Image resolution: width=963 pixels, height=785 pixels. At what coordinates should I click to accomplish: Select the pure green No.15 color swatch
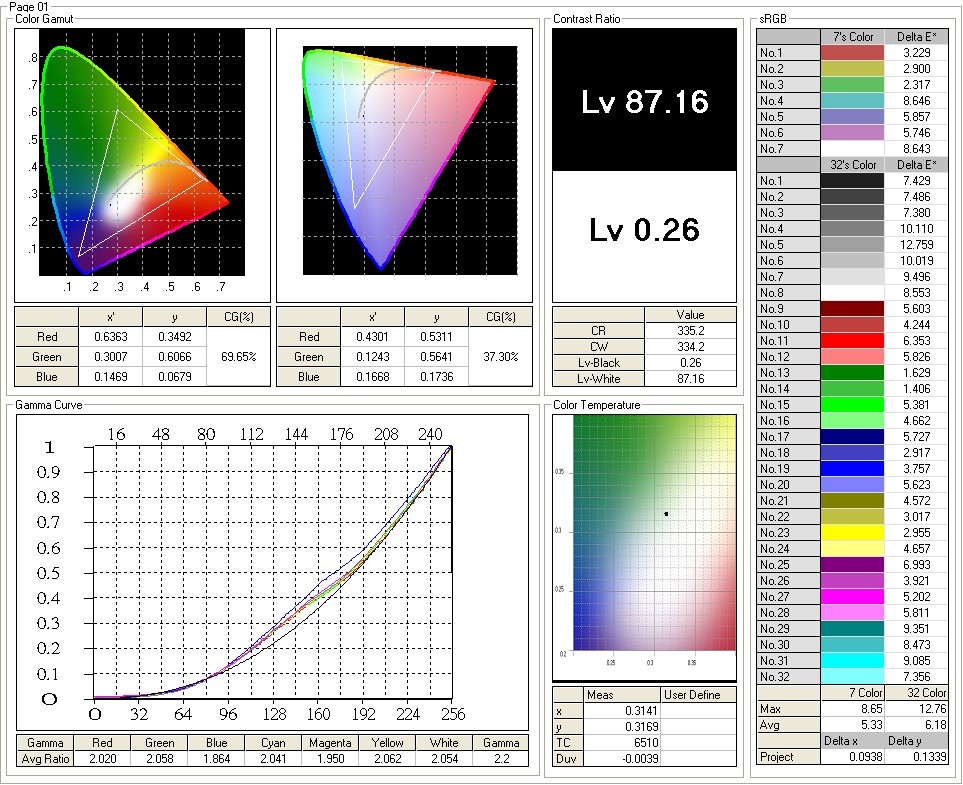point(852,404)
